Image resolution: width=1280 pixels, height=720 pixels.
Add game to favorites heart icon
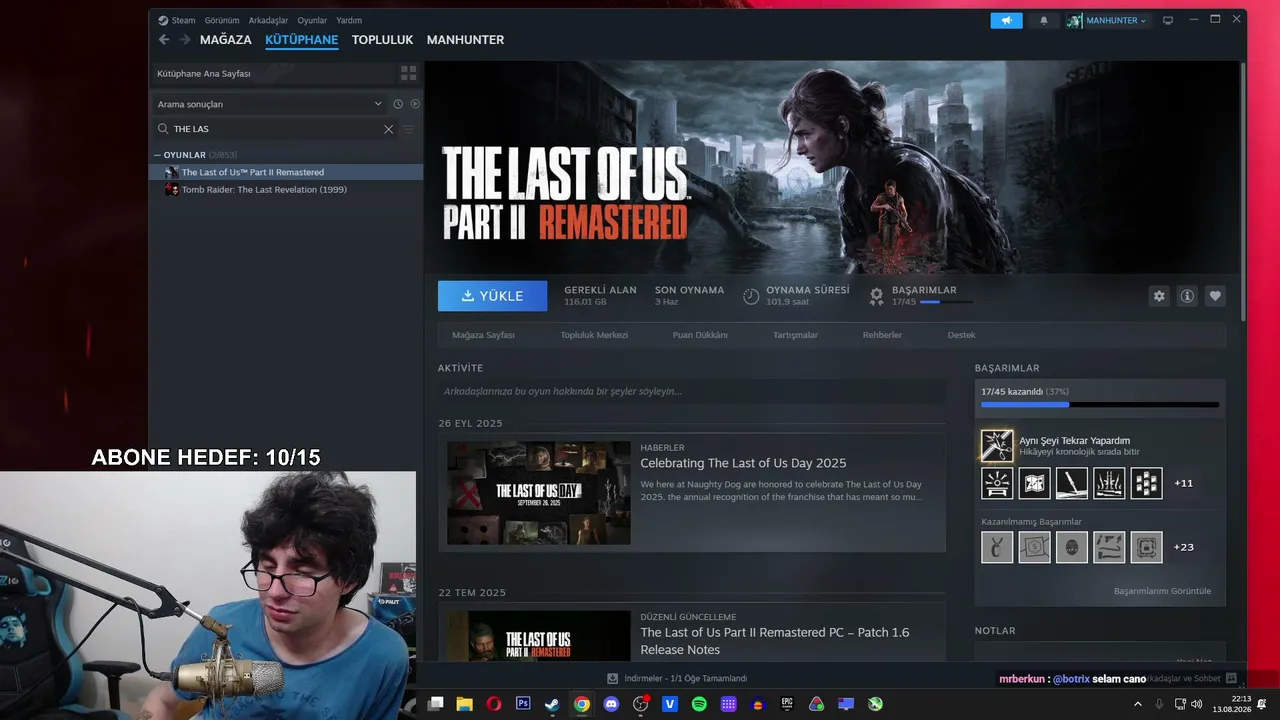click(x=1215, y=296)
